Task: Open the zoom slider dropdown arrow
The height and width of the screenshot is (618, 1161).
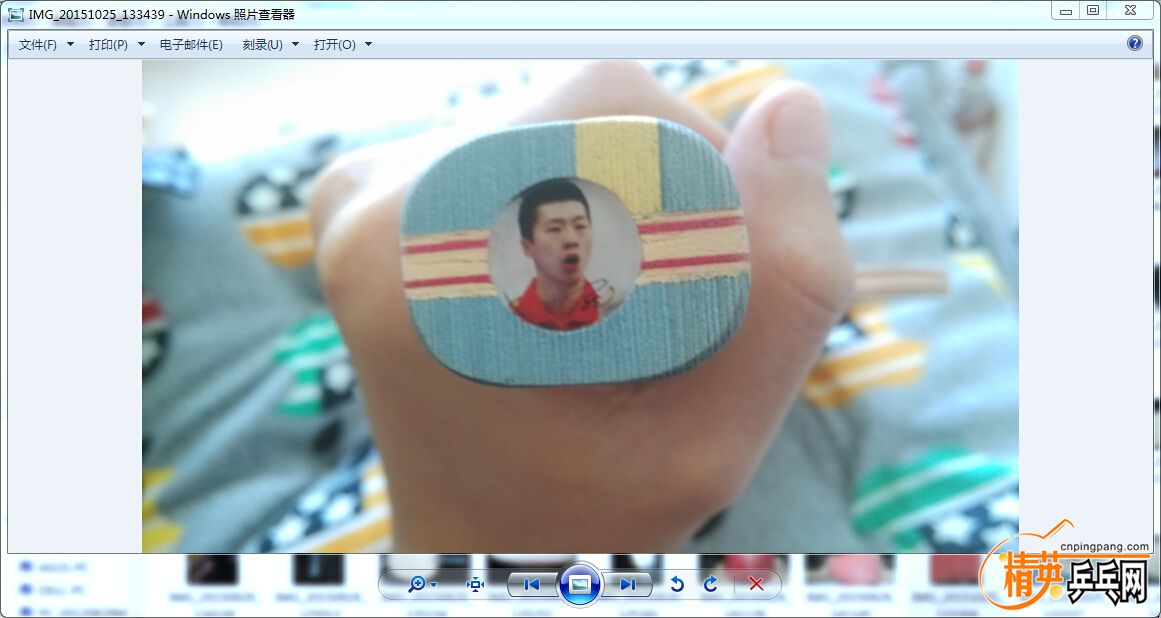Action: 434,586
